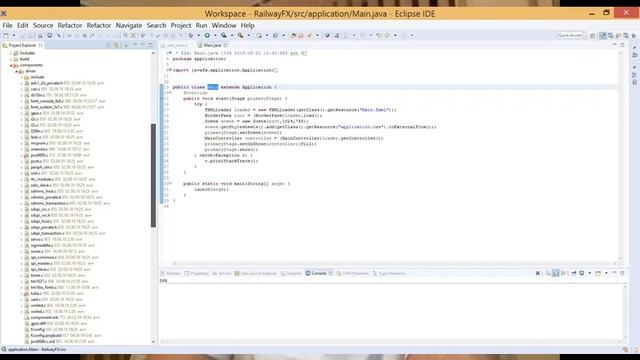Click the Open Console icon
This screenshot has height=360, width=640.
[x=598, y=273]
